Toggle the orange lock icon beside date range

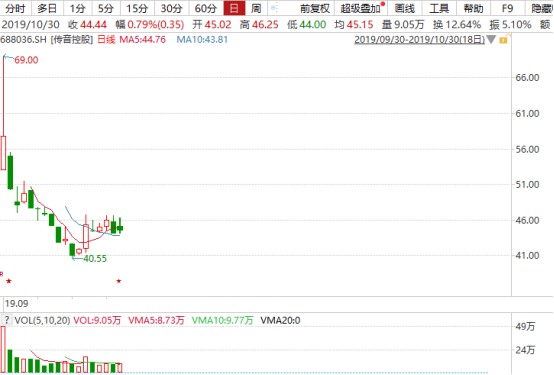pos(504,39)
